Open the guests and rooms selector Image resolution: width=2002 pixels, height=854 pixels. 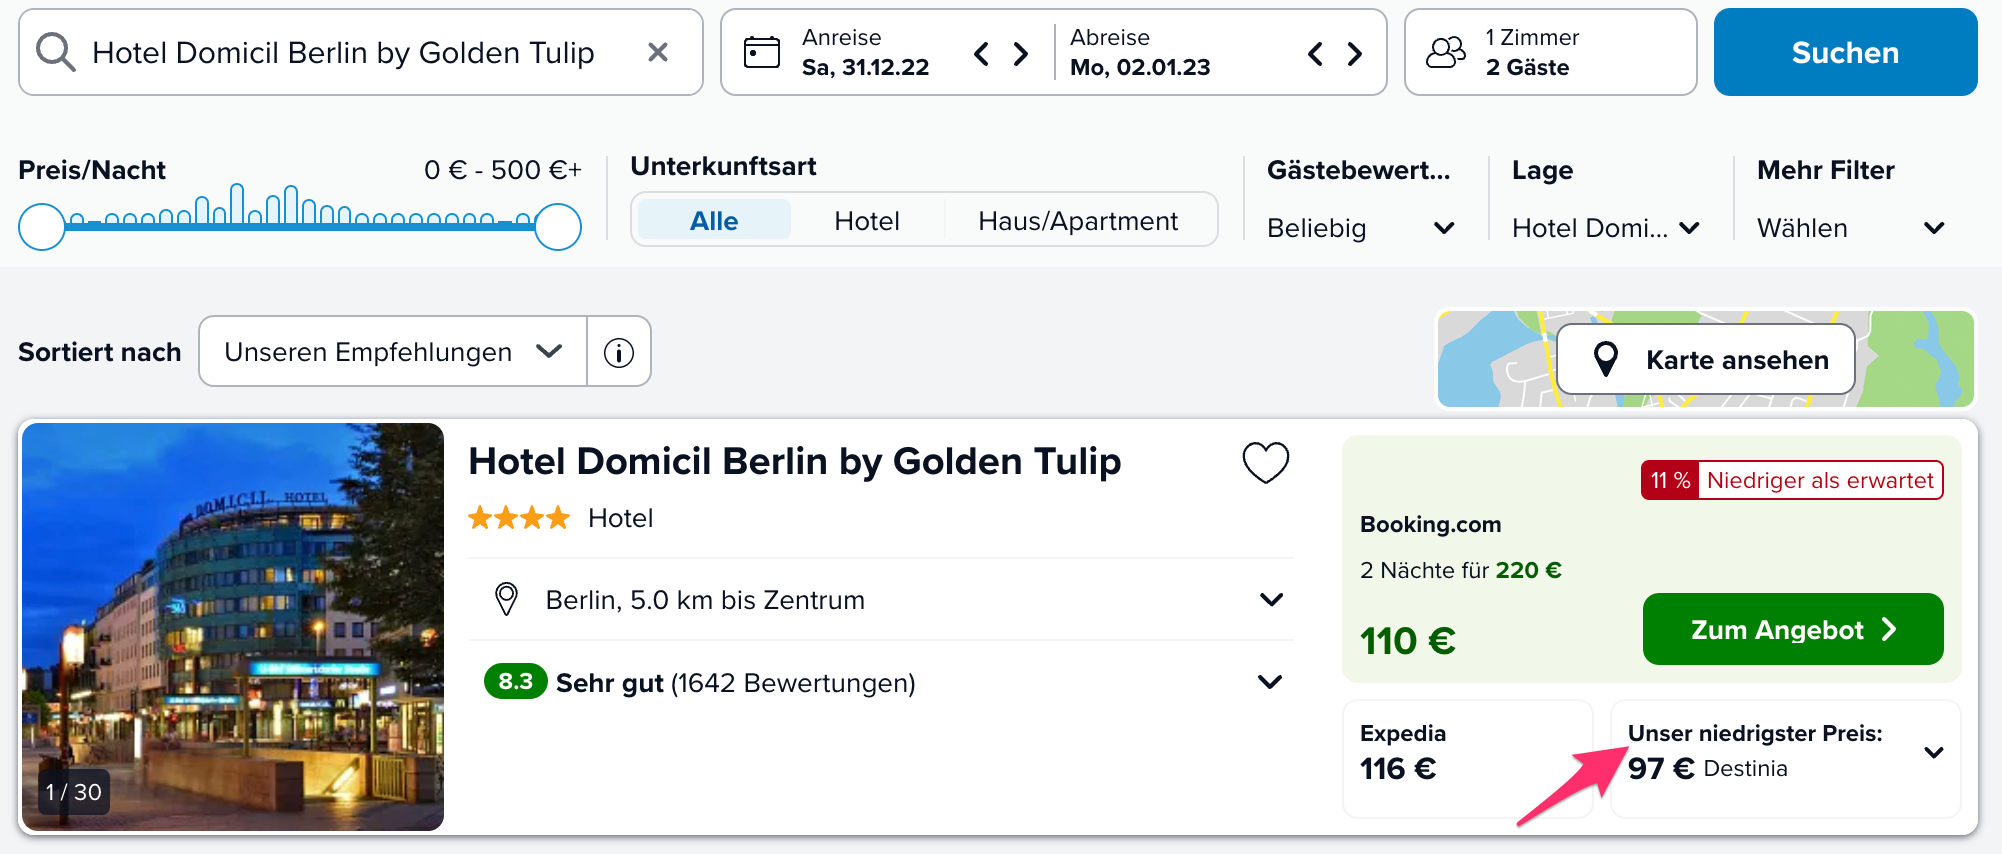click(1550, 52)
